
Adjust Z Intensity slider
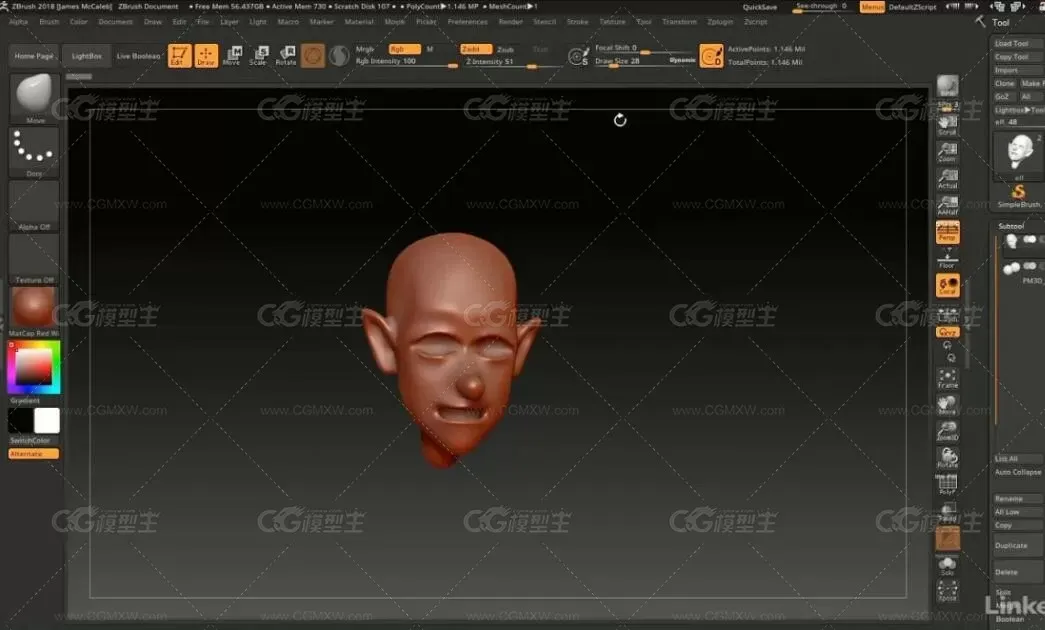511,62
